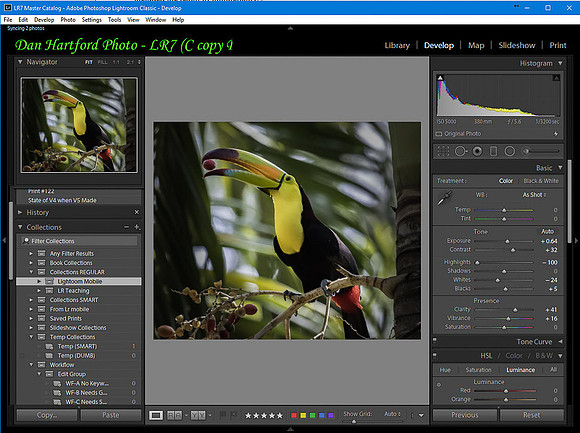
Task: Open the Temp (SMART) collection
Action: [77, 346]
